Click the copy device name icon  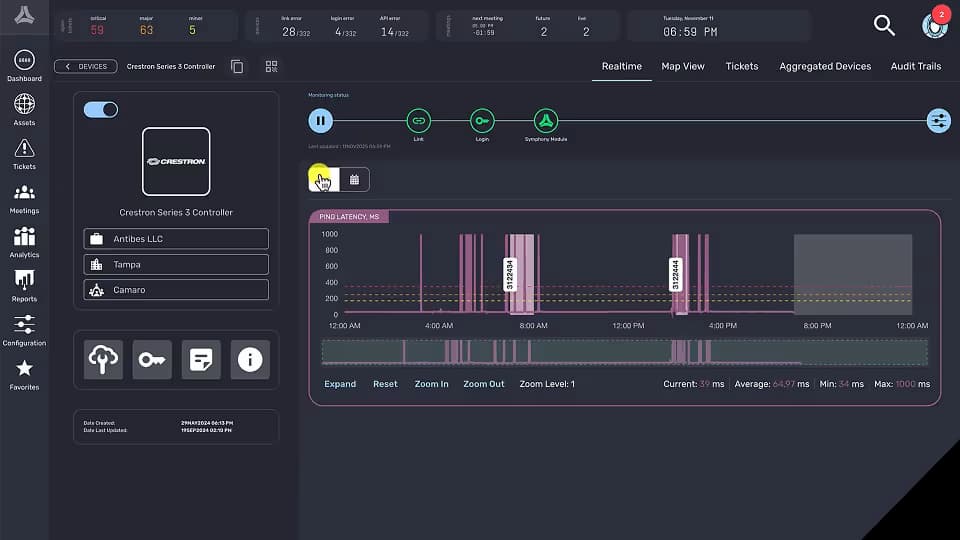point(237,67)
